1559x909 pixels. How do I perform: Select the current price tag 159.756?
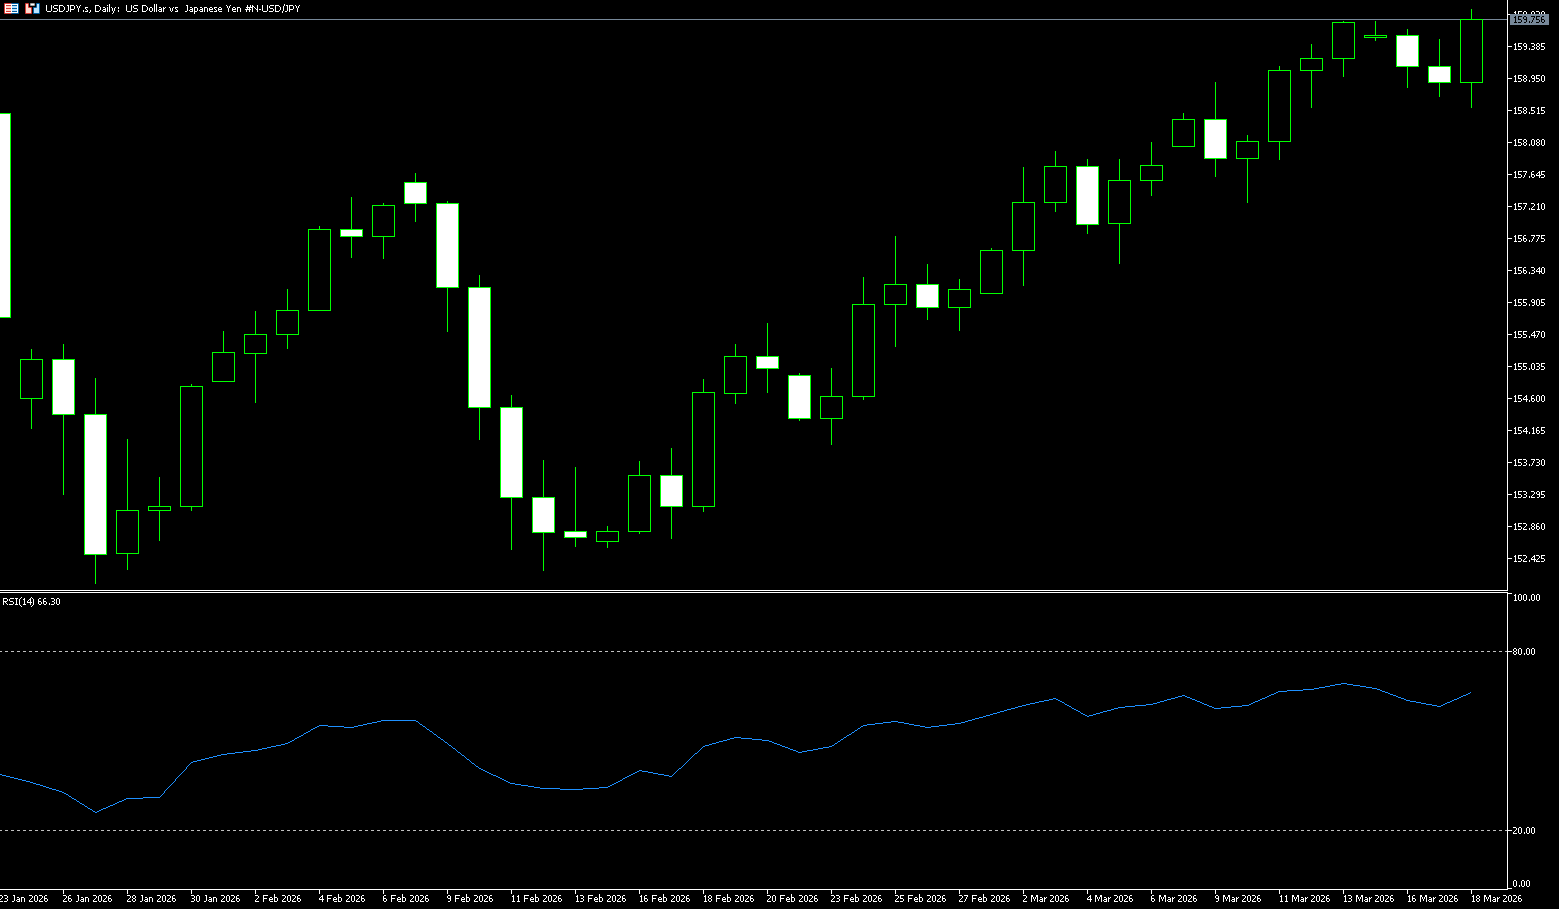tap(1528, 19)
